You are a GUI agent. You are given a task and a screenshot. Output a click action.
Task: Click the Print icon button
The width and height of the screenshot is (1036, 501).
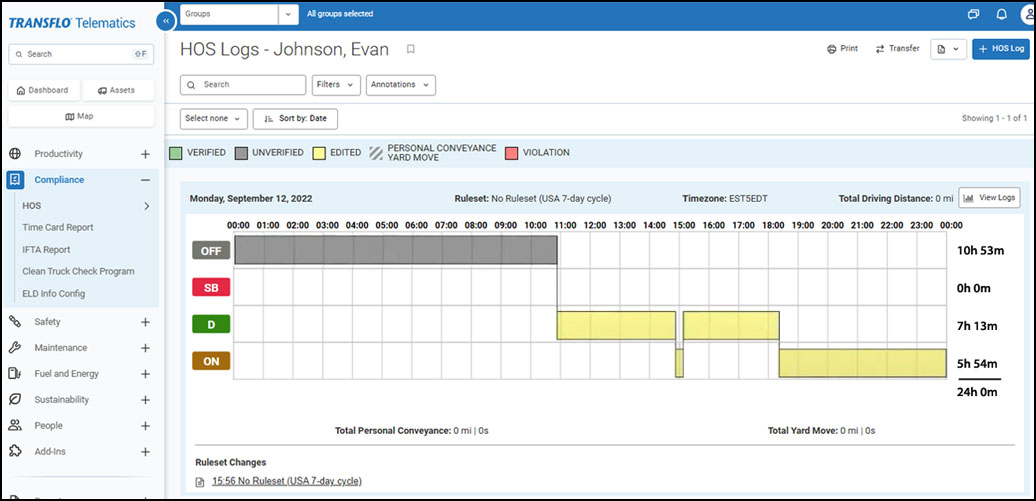click(842, 49)
